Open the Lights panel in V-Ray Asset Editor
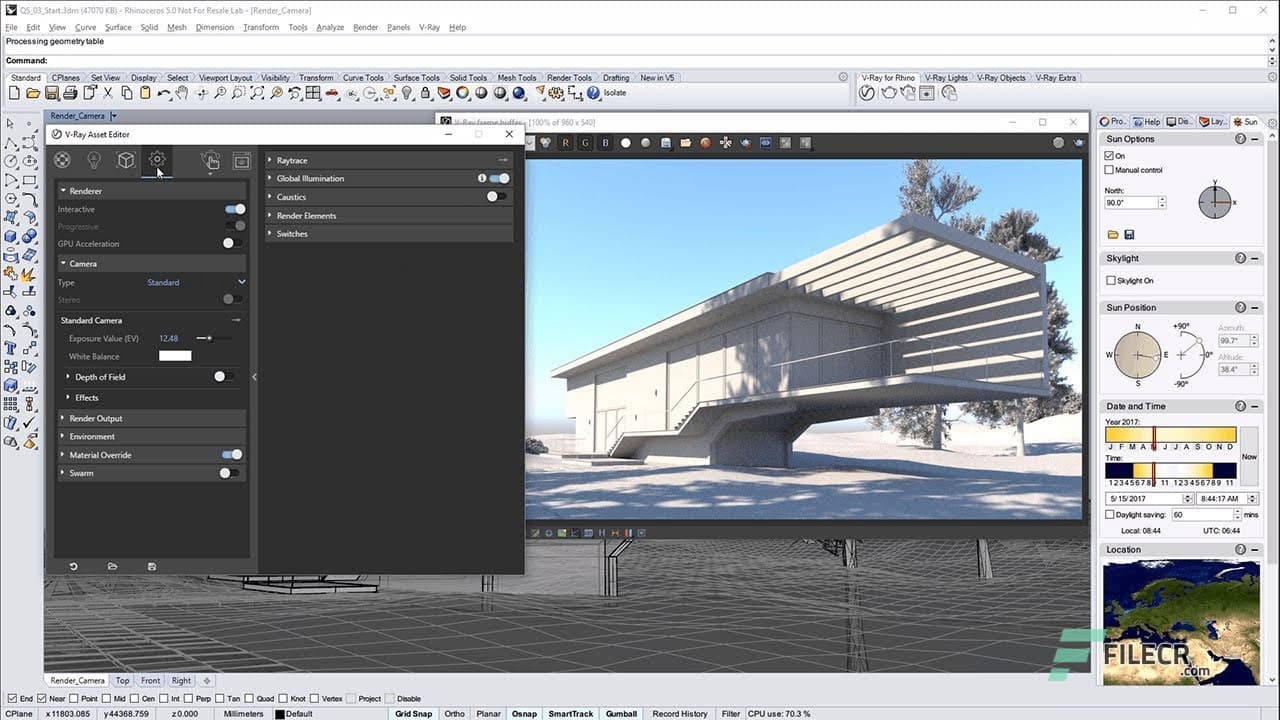1280x720 pixels. click(x=94, y=160)
